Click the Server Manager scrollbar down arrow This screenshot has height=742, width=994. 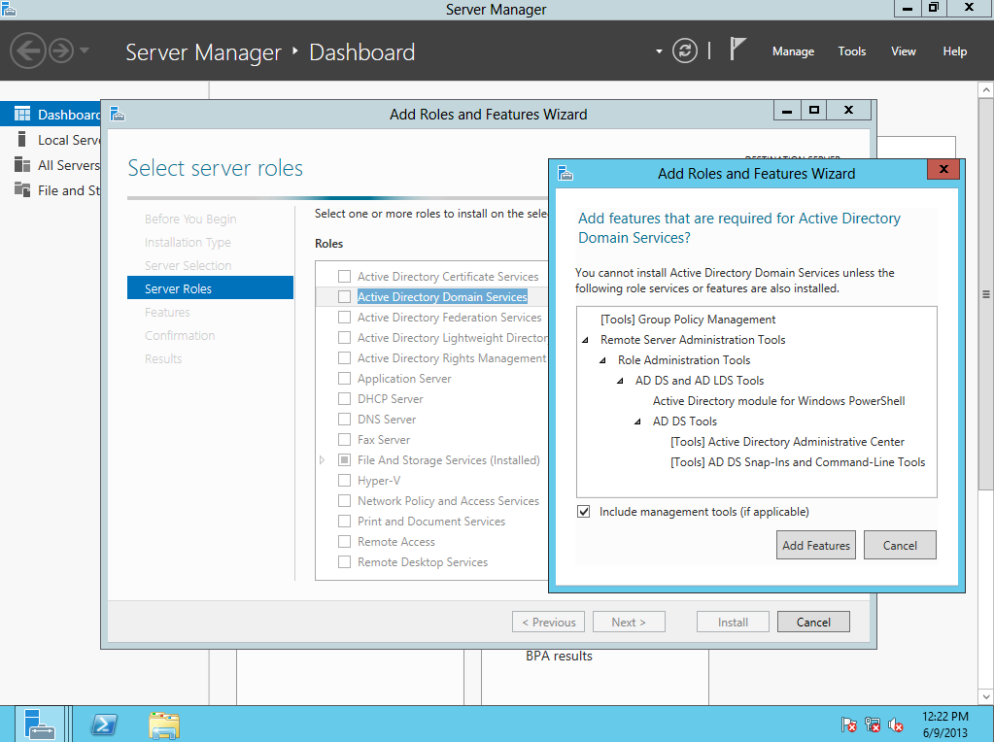tap(986, 697)
